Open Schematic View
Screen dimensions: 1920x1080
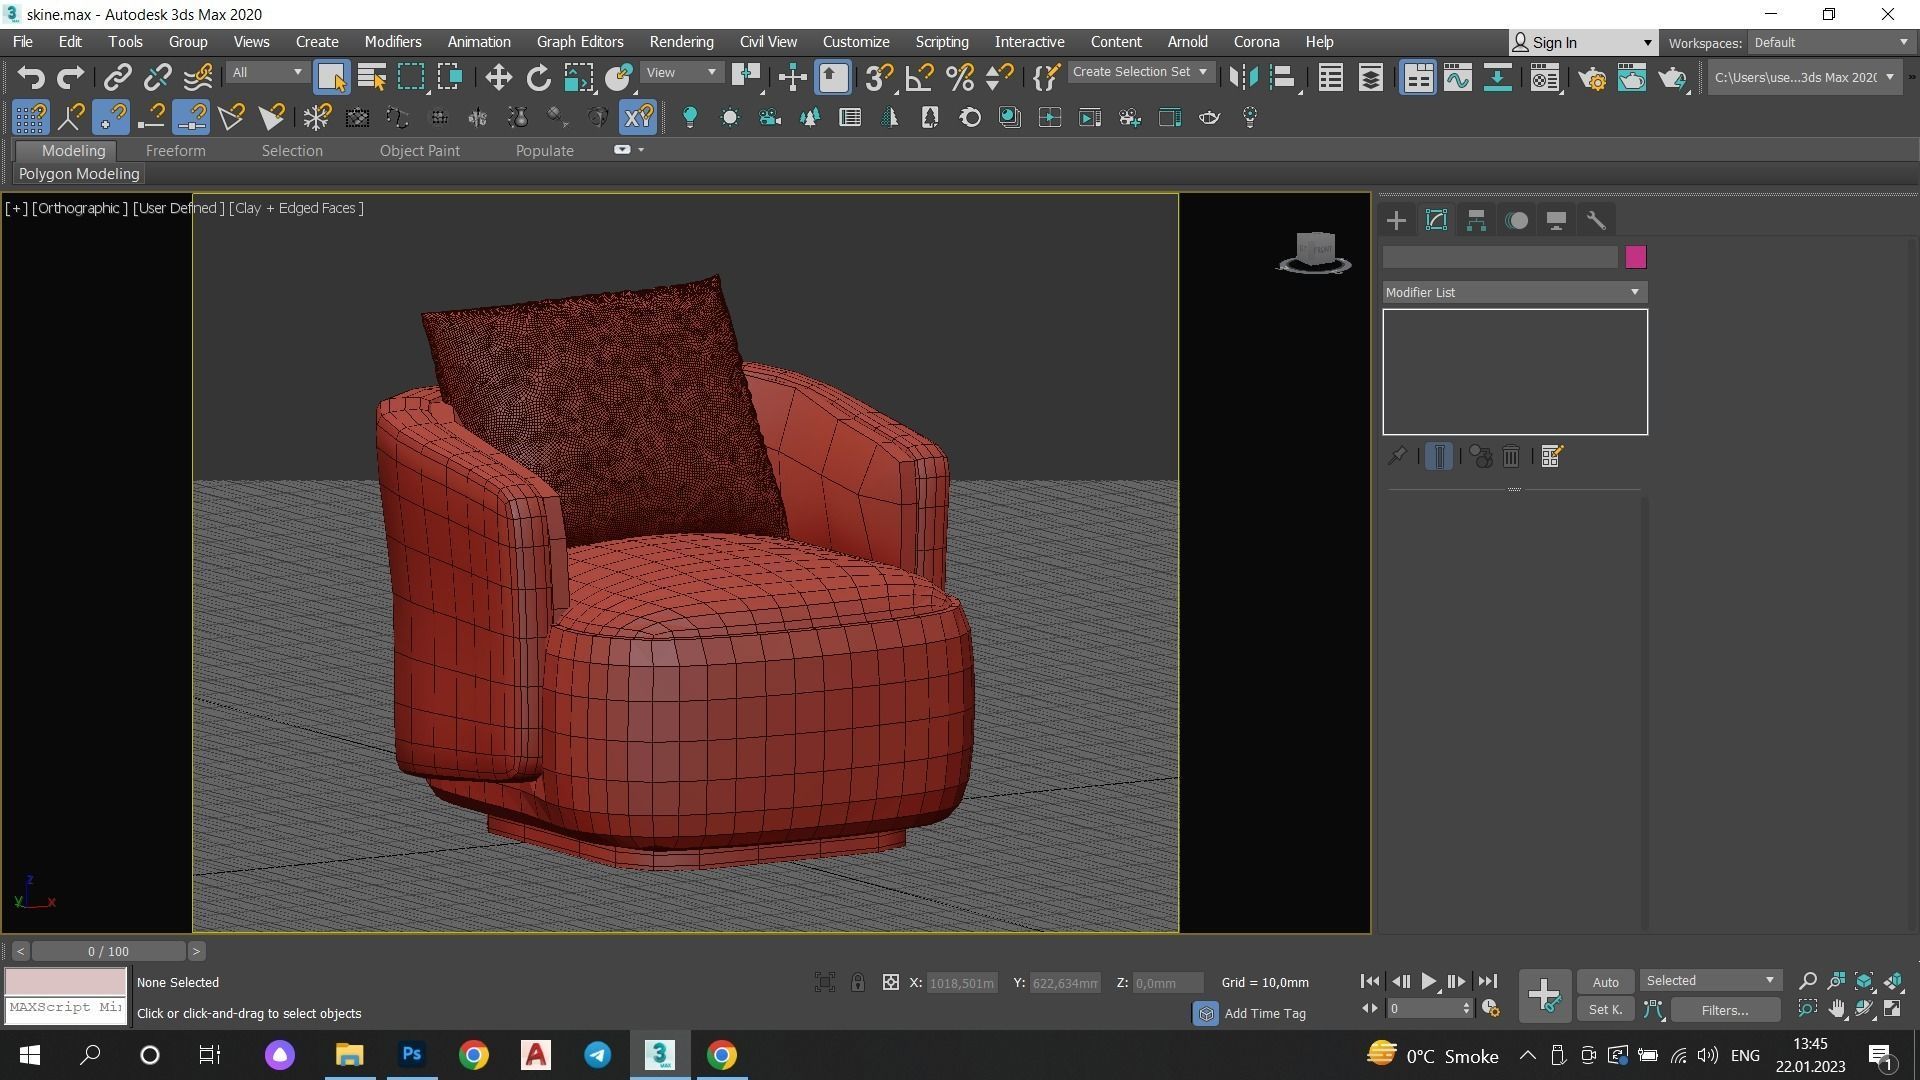coord(1497,77)
